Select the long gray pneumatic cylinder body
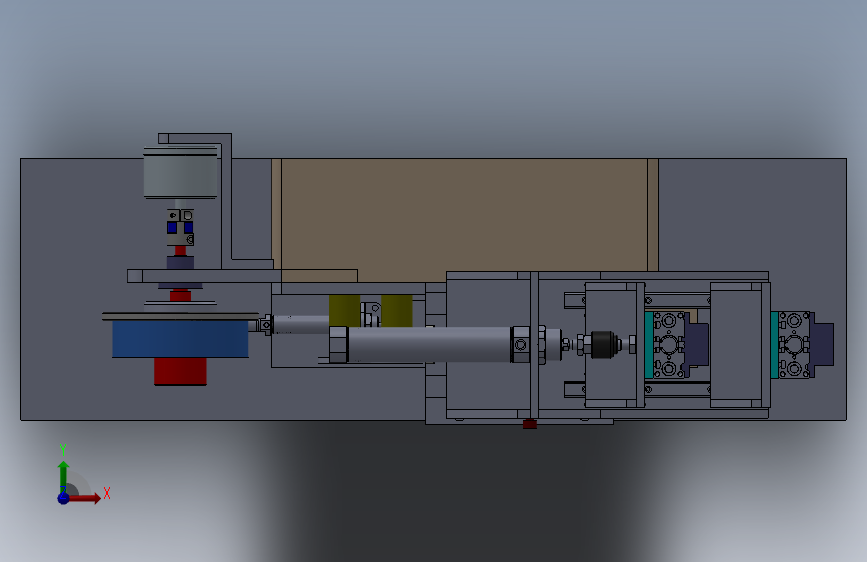The height and width of the screenshot is (562, 867). tap(430, 345)
